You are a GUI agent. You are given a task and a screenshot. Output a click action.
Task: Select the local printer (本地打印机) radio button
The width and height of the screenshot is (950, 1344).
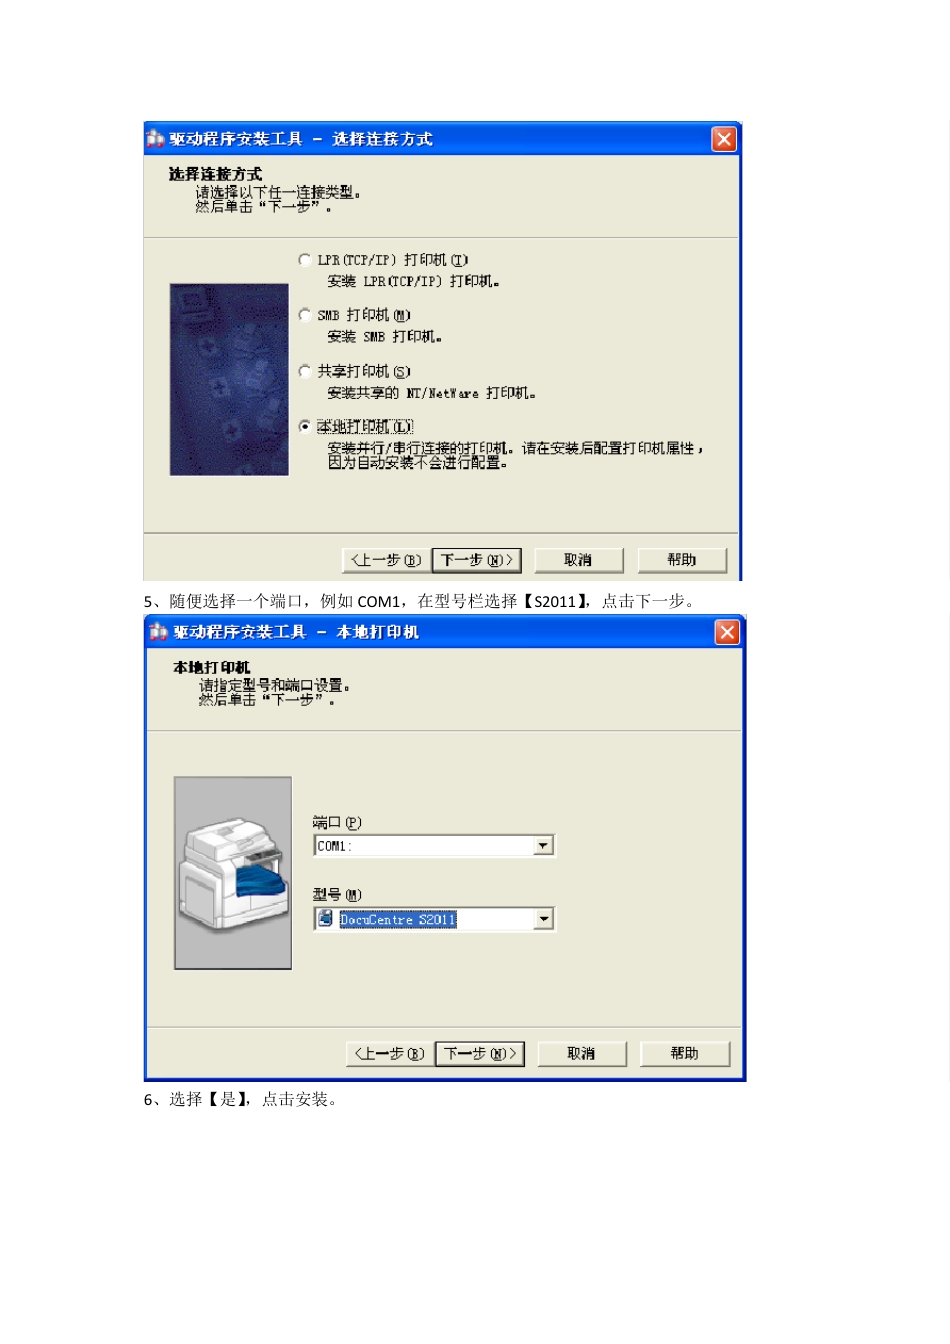click(x=305, y=426)
